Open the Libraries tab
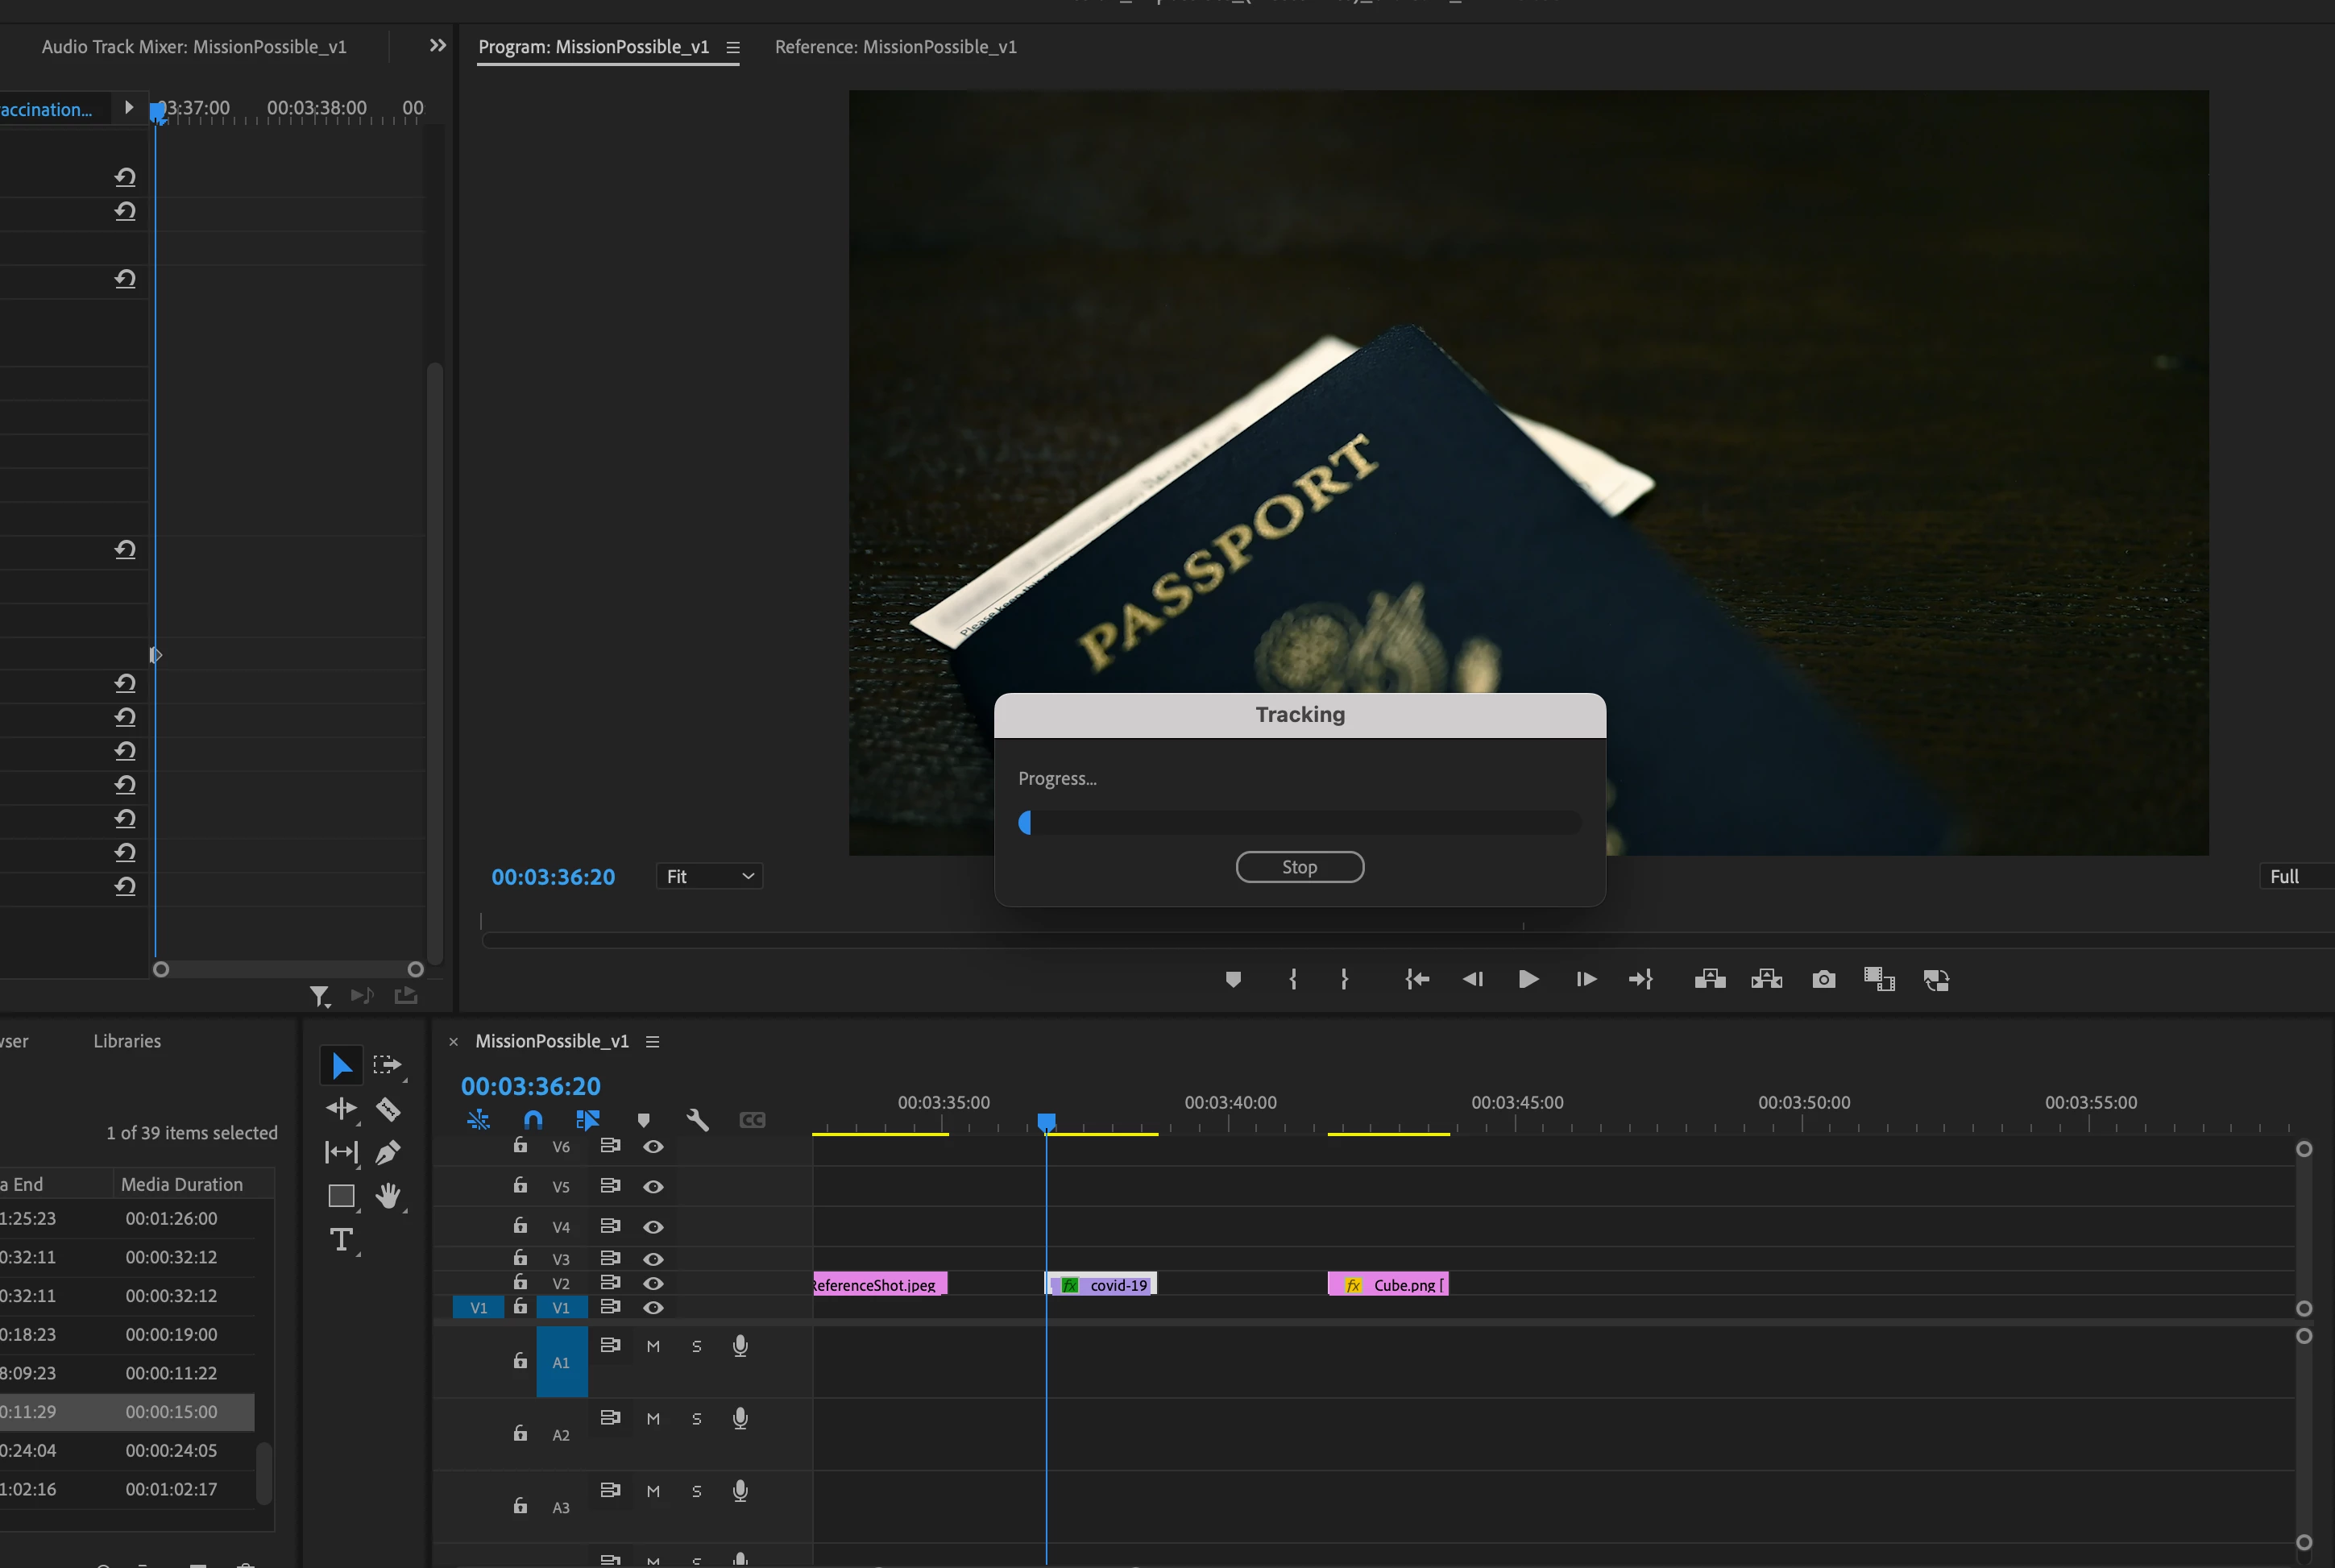The image size is (2335, 1568). coord(127,1041)
